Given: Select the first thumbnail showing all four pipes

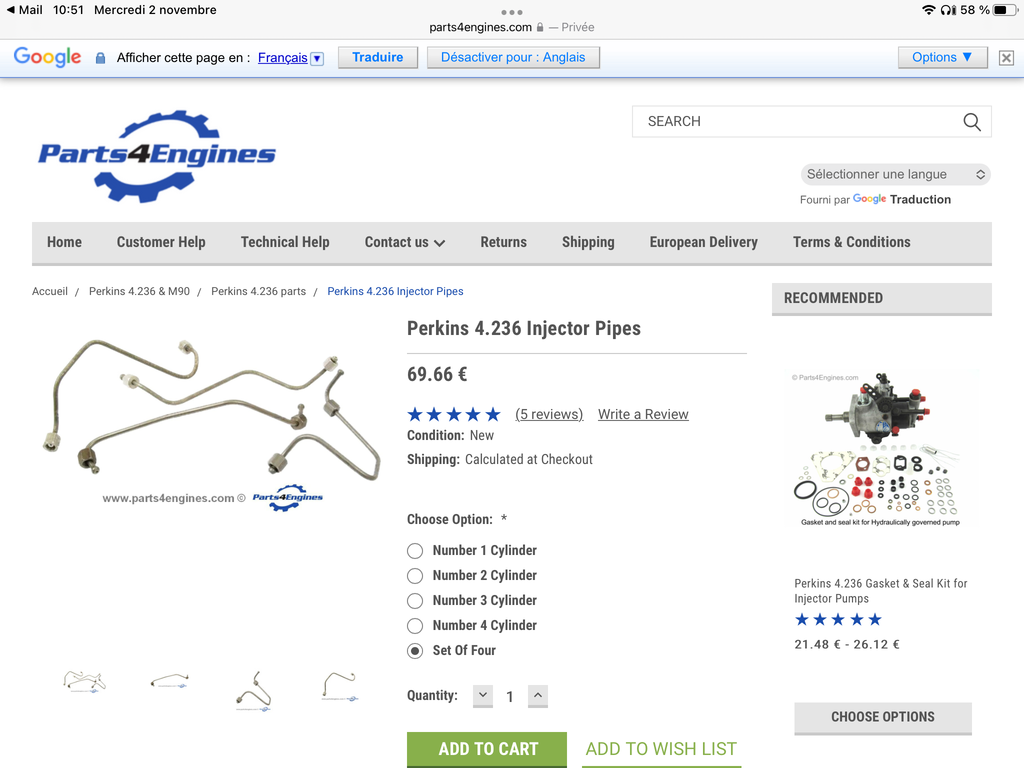Looking at the screenshot, I should coord(85,682).
